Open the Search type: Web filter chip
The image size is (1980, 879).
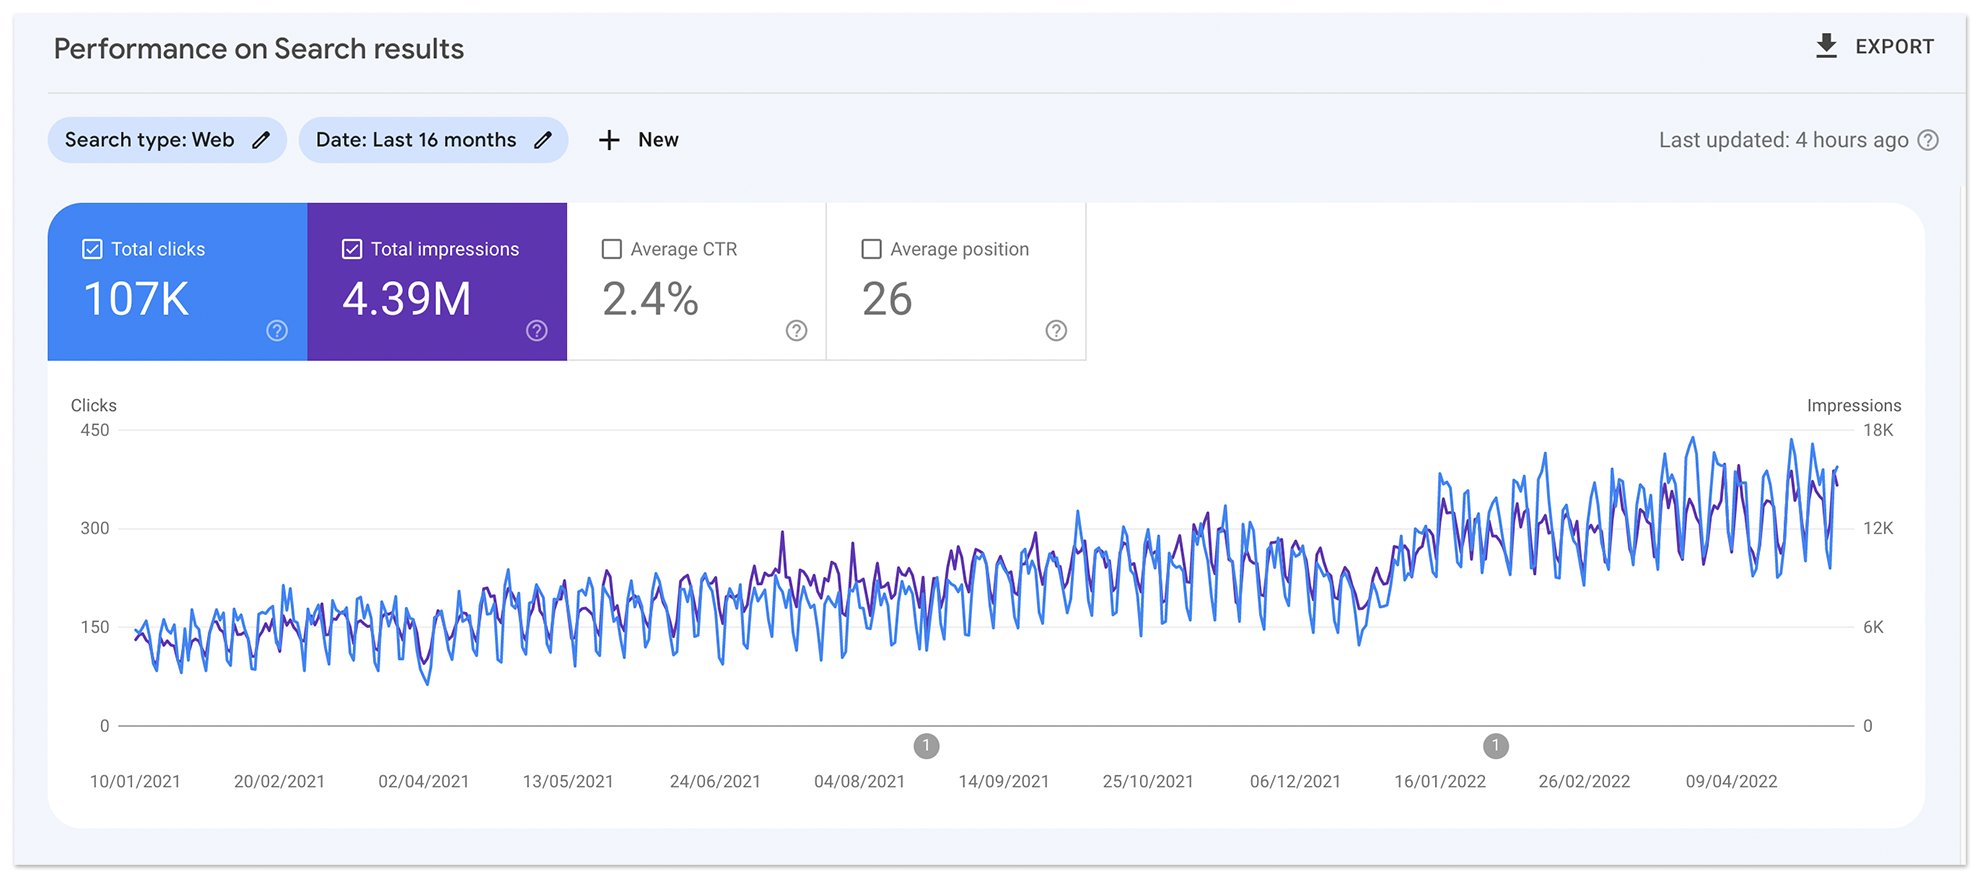[x=167, y=140]
